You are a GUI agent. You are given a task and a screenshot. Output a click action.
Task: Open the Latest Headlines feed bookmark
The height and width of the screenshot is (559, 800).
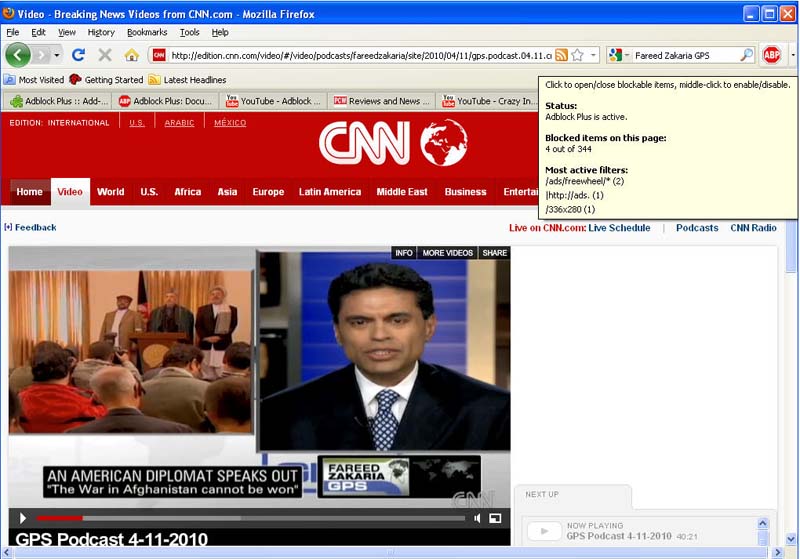coord(187,80)
